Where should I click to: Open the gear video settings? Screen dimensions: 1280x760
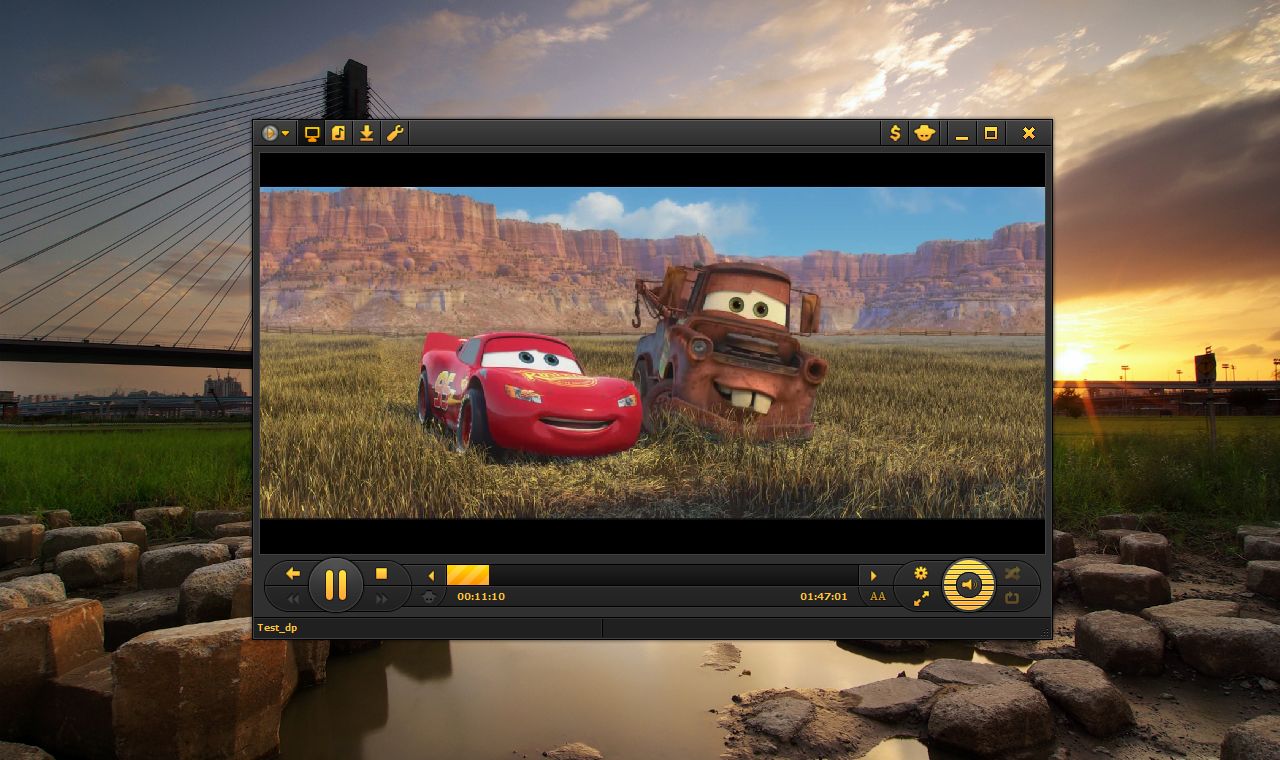[921, 573]
